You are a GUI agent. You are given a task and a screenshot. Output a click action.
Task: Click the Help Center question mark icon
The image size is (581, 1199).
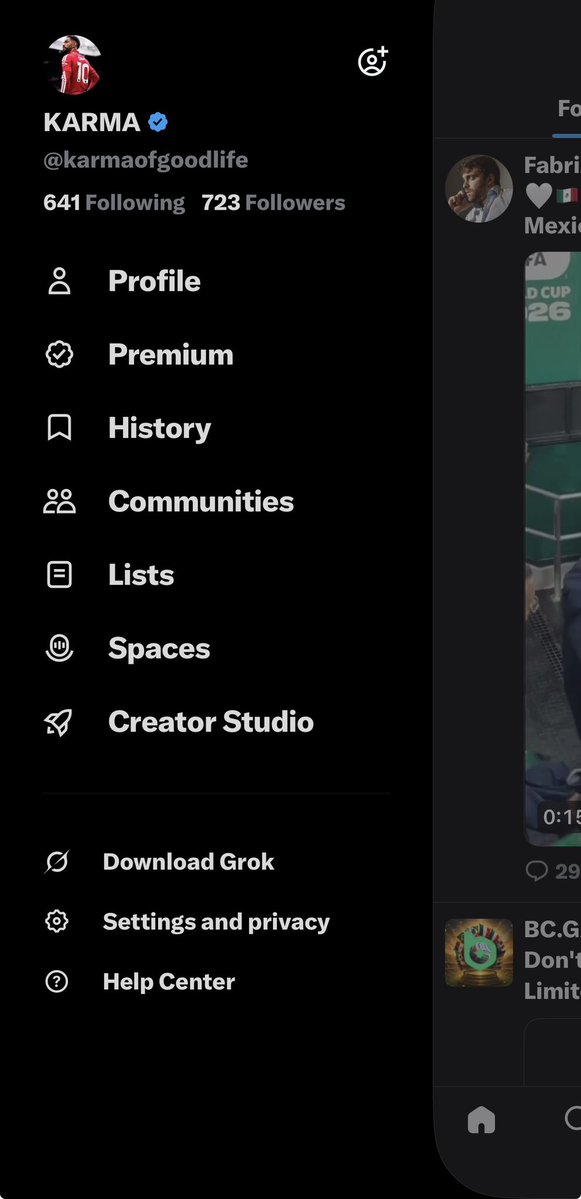[x=57, y=982]
